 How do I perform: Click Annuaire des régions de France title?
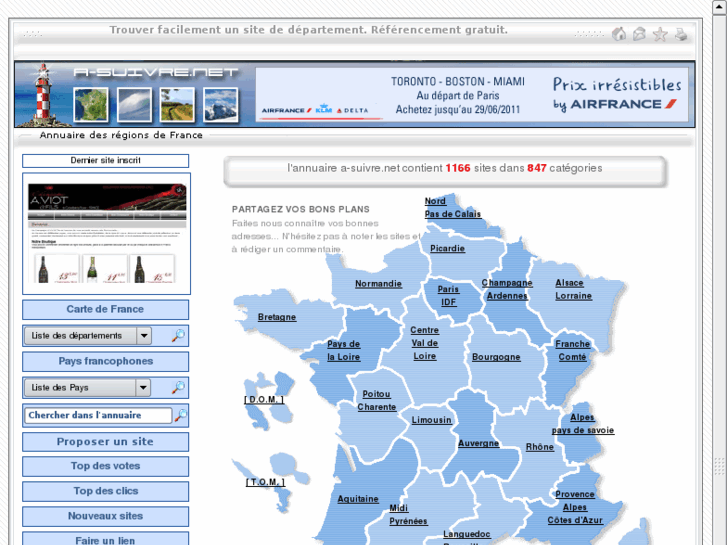tap(121, 135)
